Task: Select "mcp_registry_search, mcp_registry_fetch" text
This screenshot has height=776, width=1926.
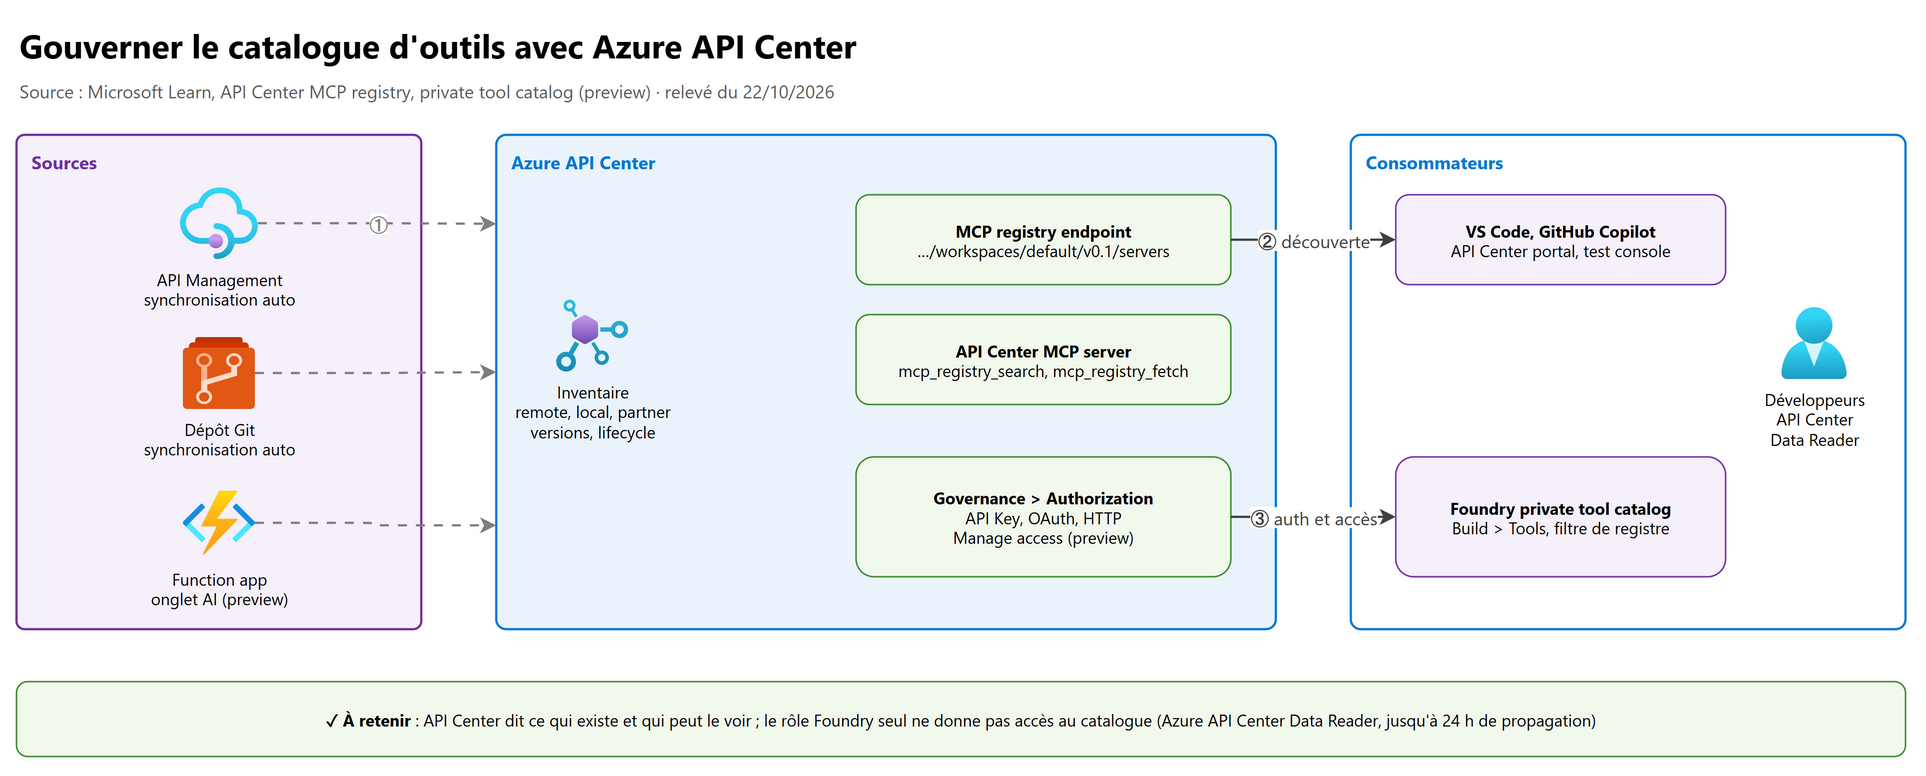Action: (x=1043, y=372)
